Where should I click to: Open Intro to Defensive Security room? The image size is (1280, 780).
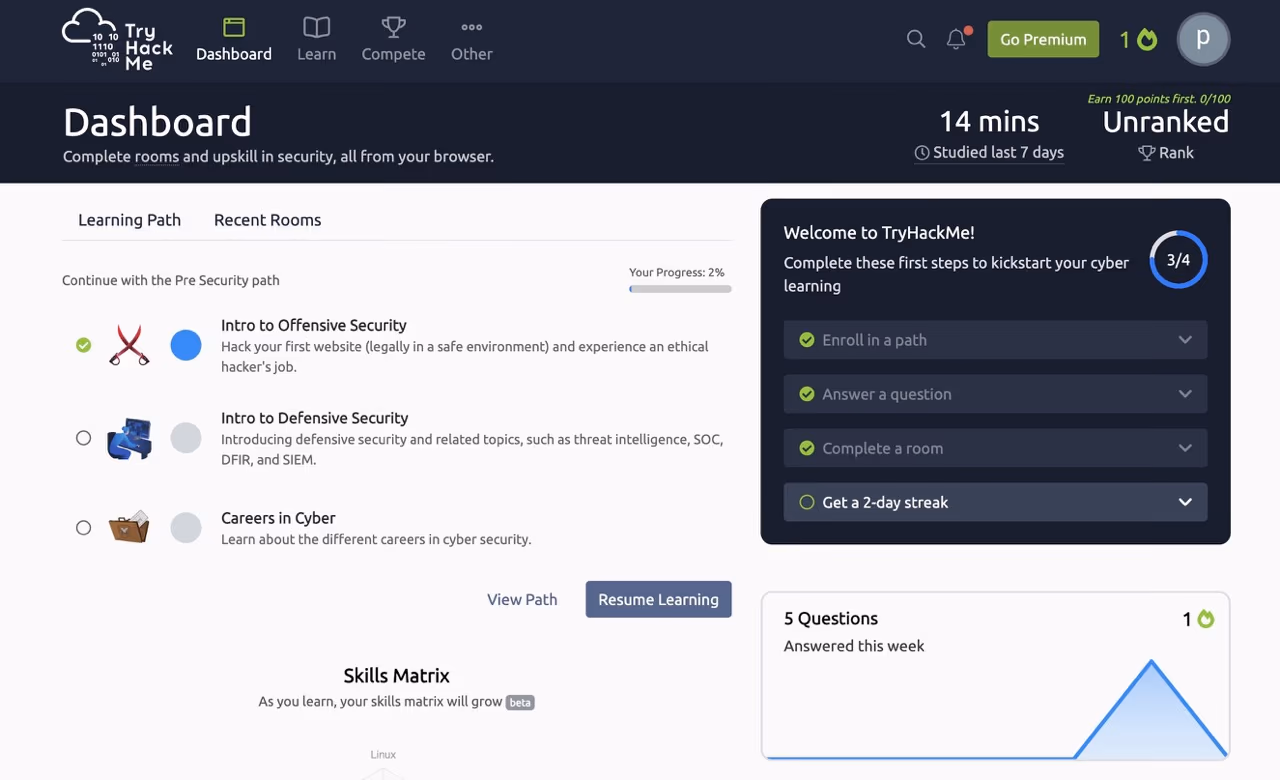pyautogui.click(x=315, y=418)
